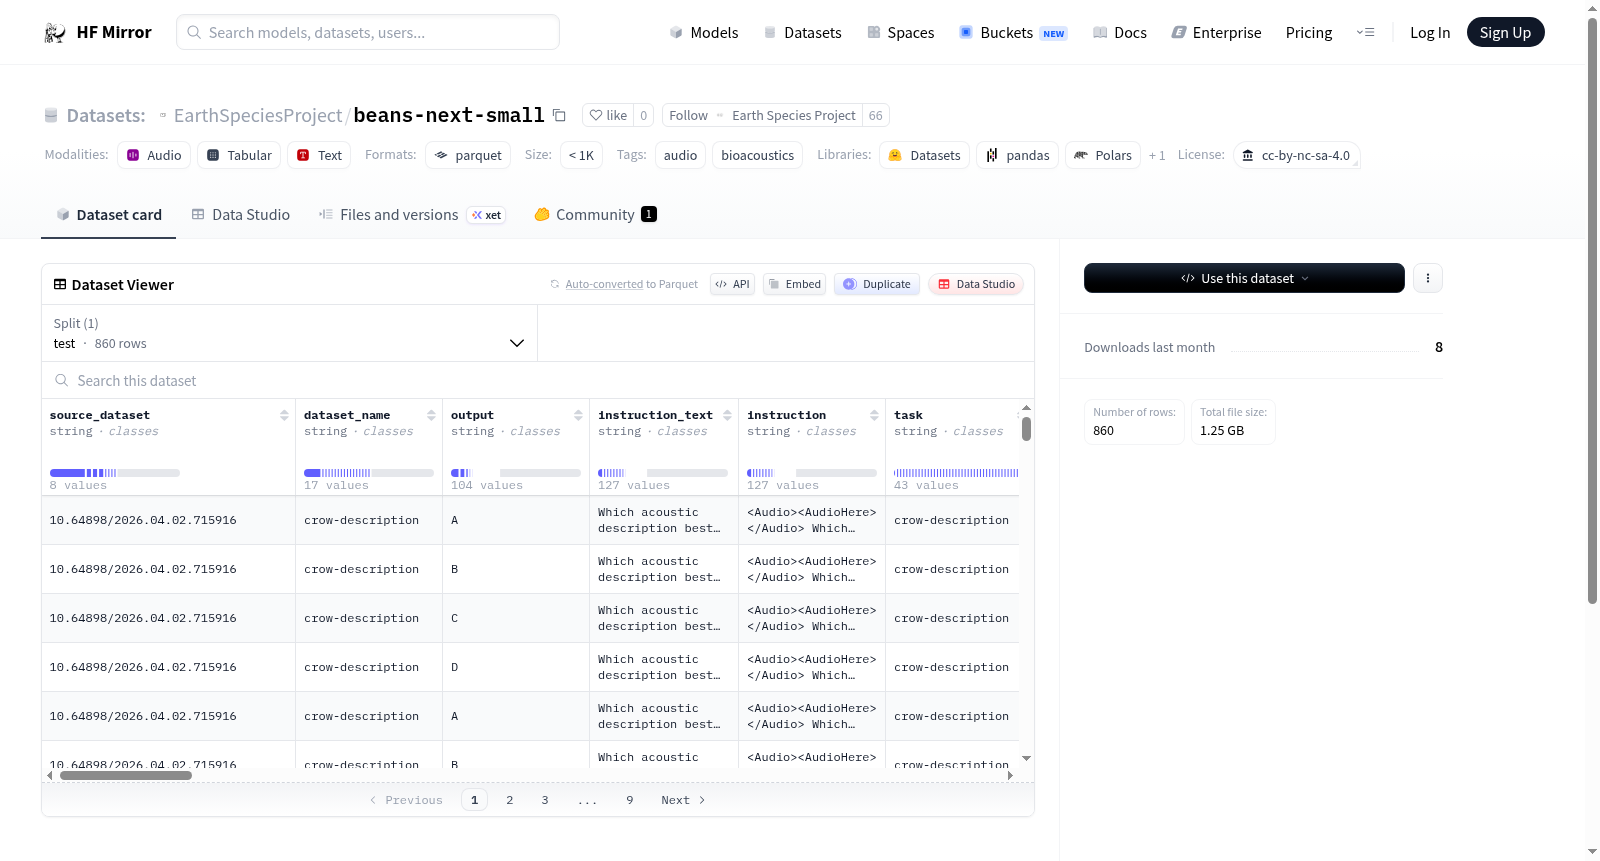
Task: Sort the source_dataset column
Action: tap(284, 415)
